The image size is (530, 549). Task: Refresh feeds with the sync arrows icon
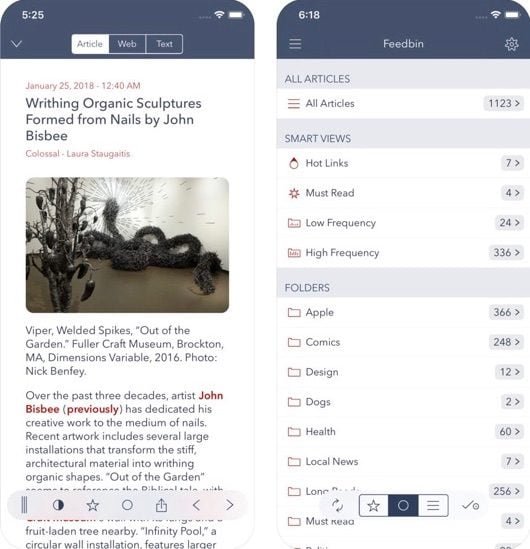tap(337, 505)
